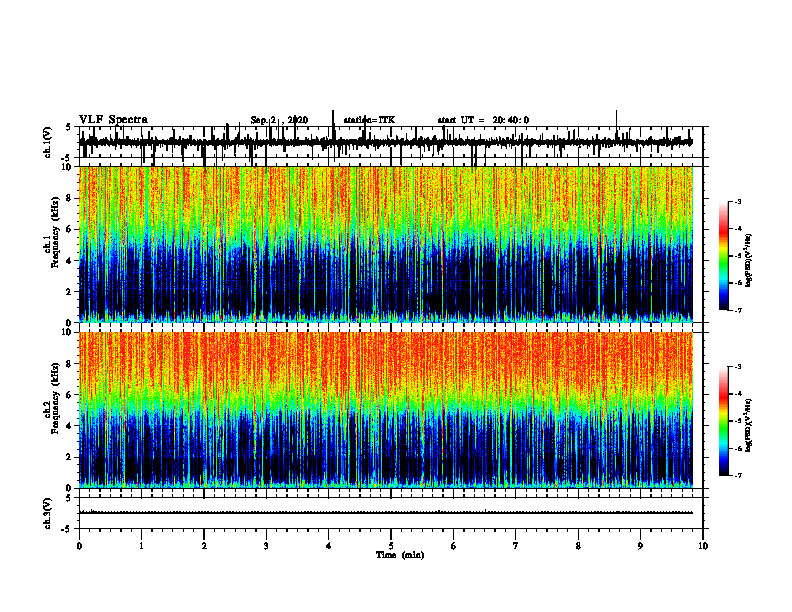Click time axis tick label "9"
The height and width of the screenshot is (612, 792).
pyautogui.click(x=640, y=546)
